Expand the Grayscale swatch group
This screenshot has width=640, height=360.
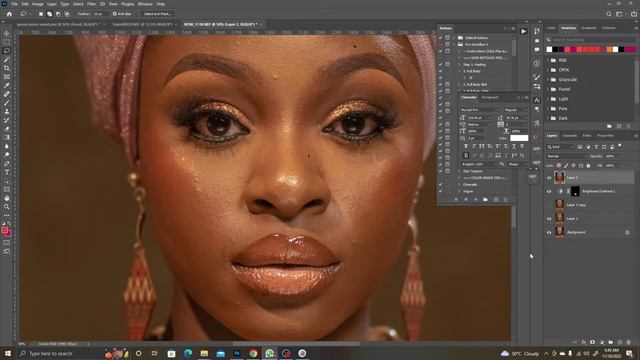pyautogui.click(x=549, y=80)
